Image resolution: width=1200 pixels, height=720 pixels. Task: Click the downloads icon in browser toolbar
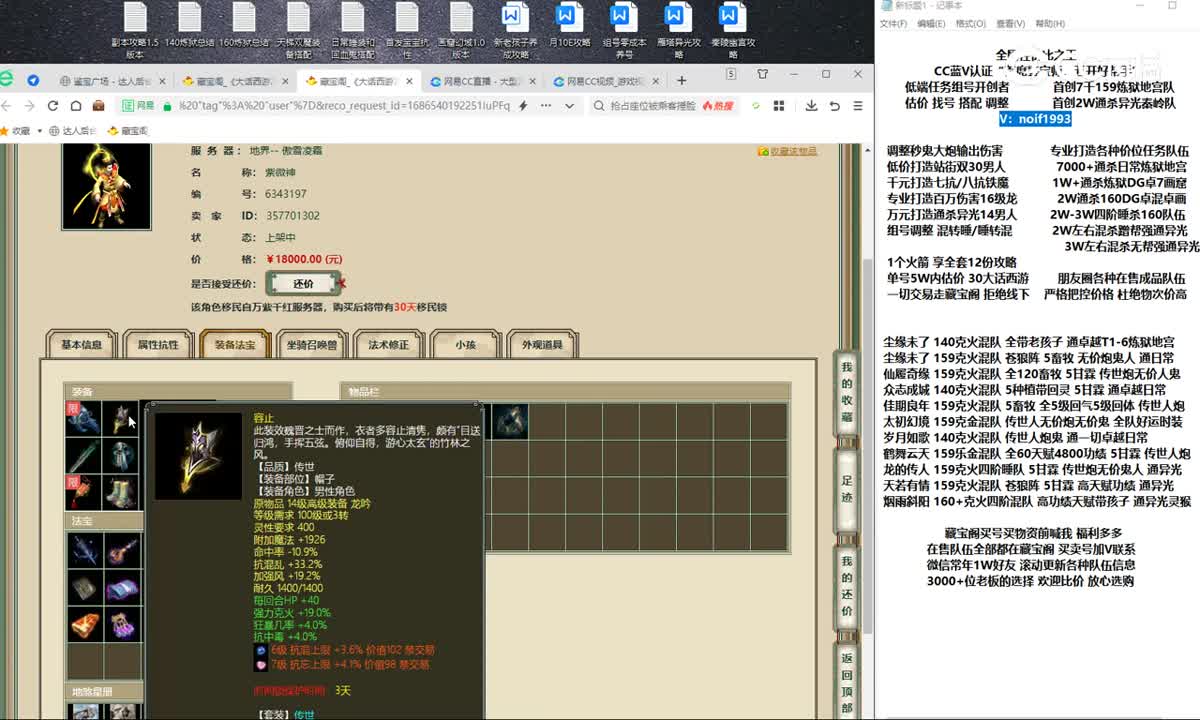coord(809,105)
